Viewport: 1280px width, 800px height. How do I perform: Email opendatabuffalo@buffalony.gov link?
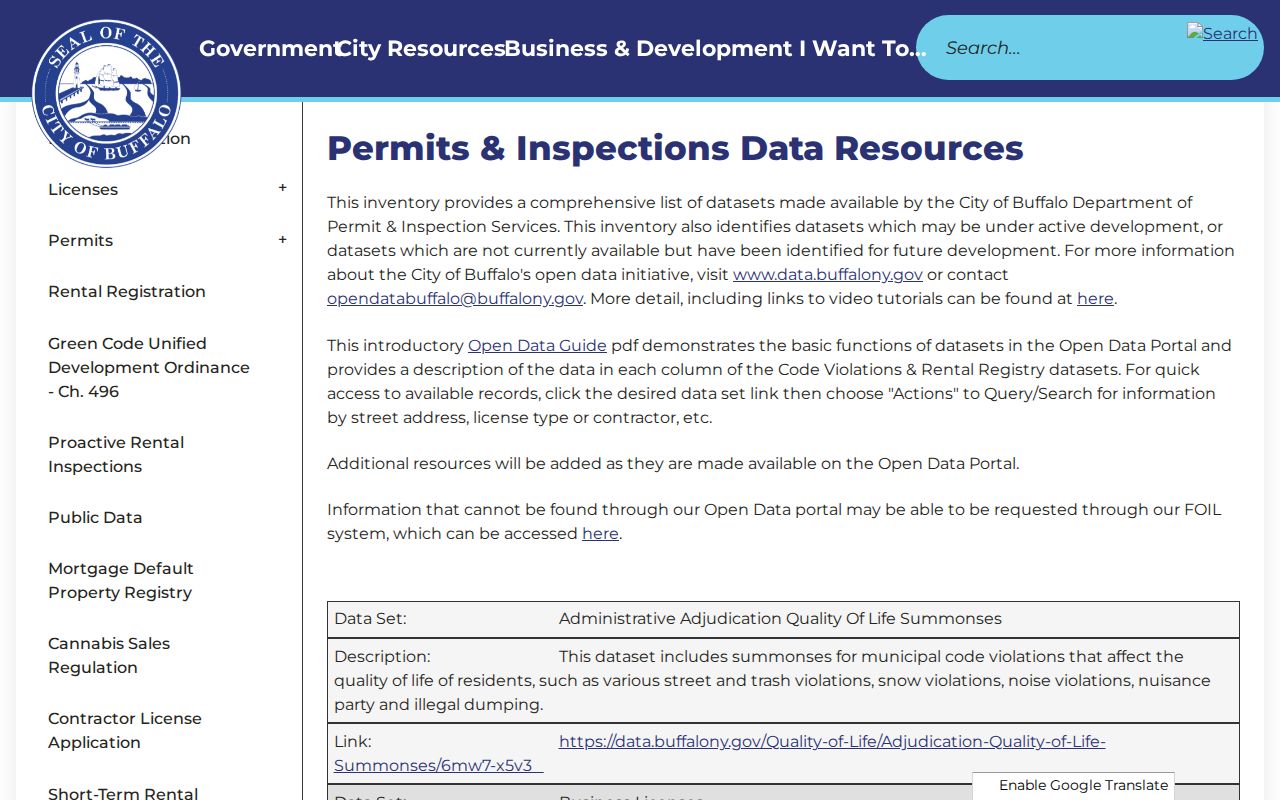click(x=455, y=298)
